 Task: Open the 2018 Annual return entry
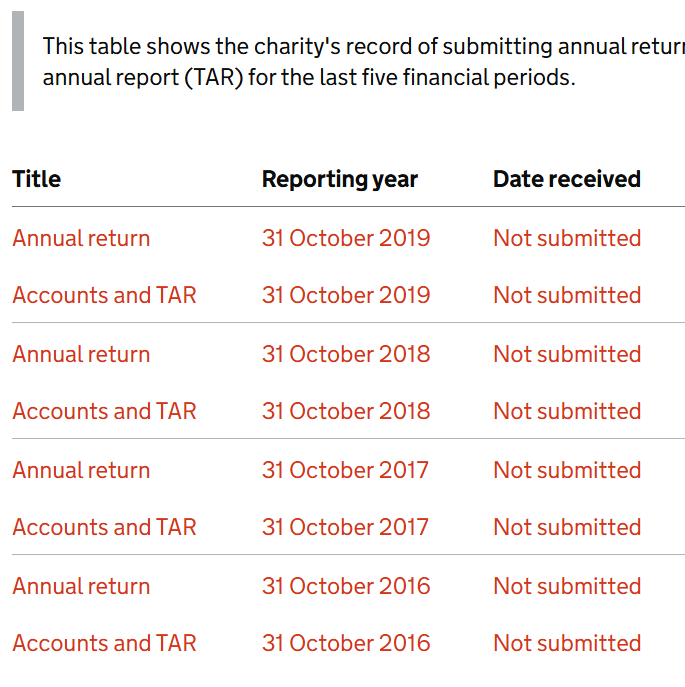click(81, 354)
